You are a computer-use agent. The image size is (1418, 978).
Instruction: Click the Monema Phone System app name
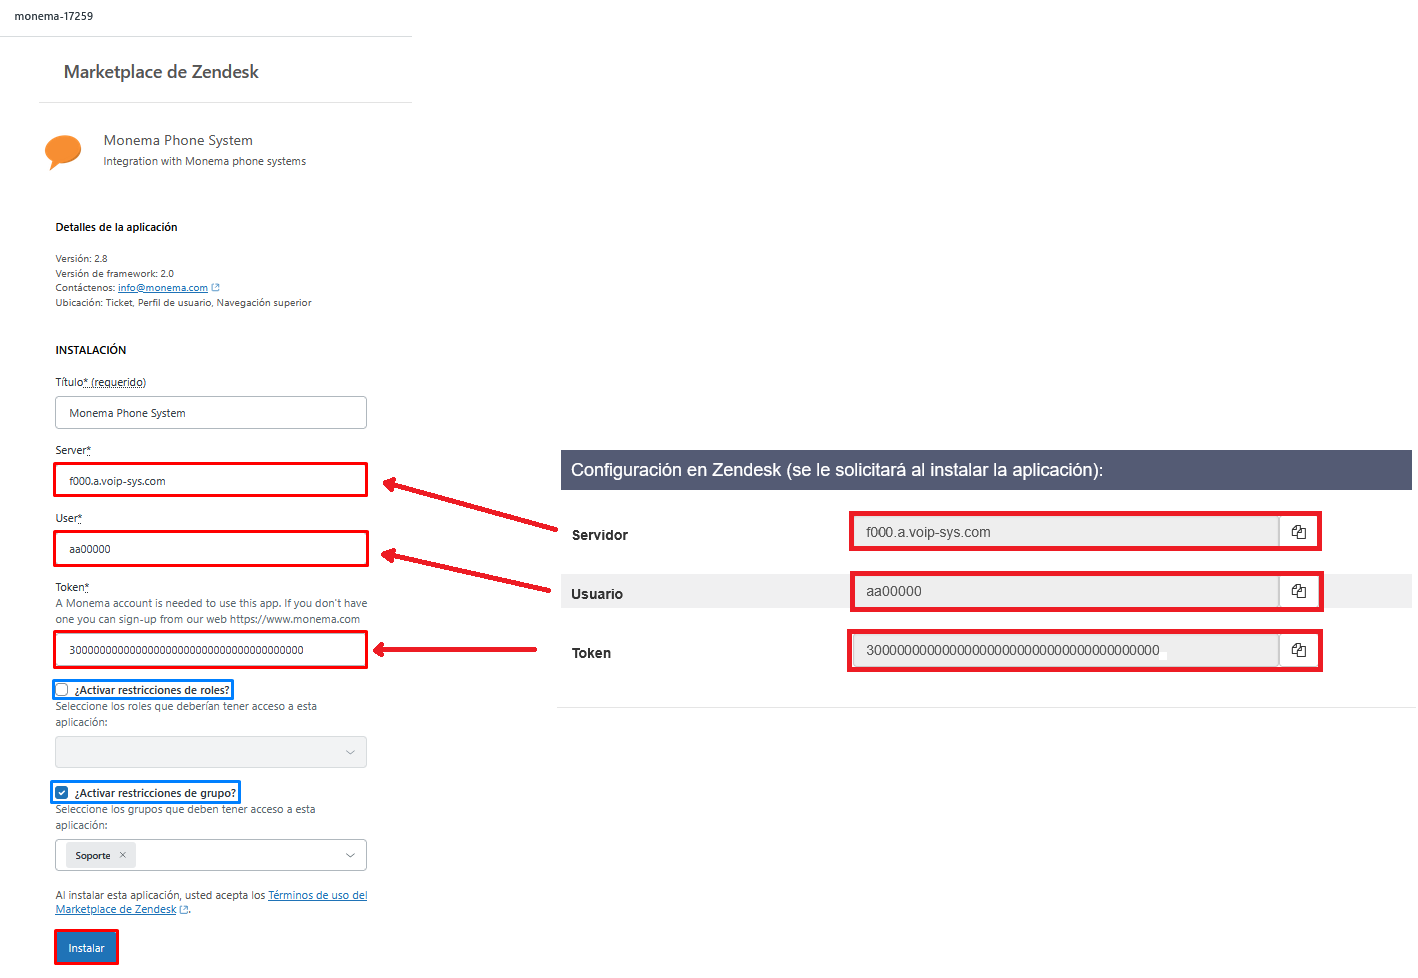(178, 140)
